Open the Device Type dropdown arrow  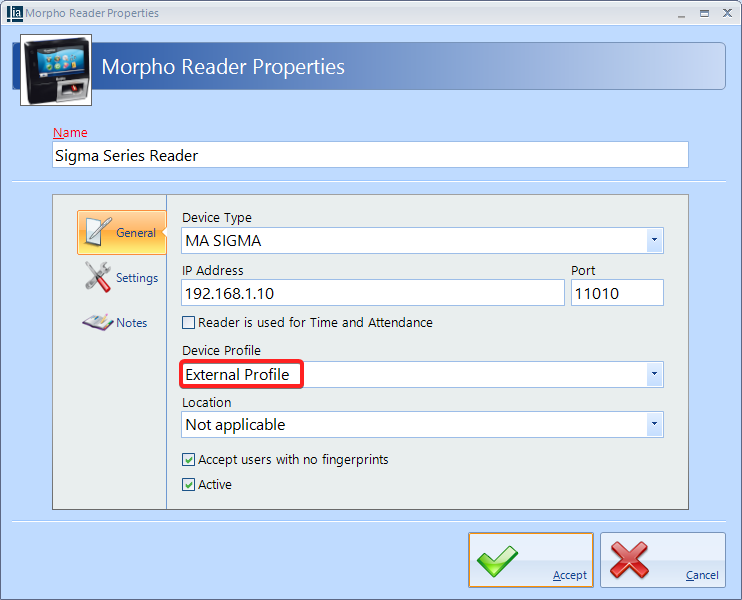tap(654, 240)
